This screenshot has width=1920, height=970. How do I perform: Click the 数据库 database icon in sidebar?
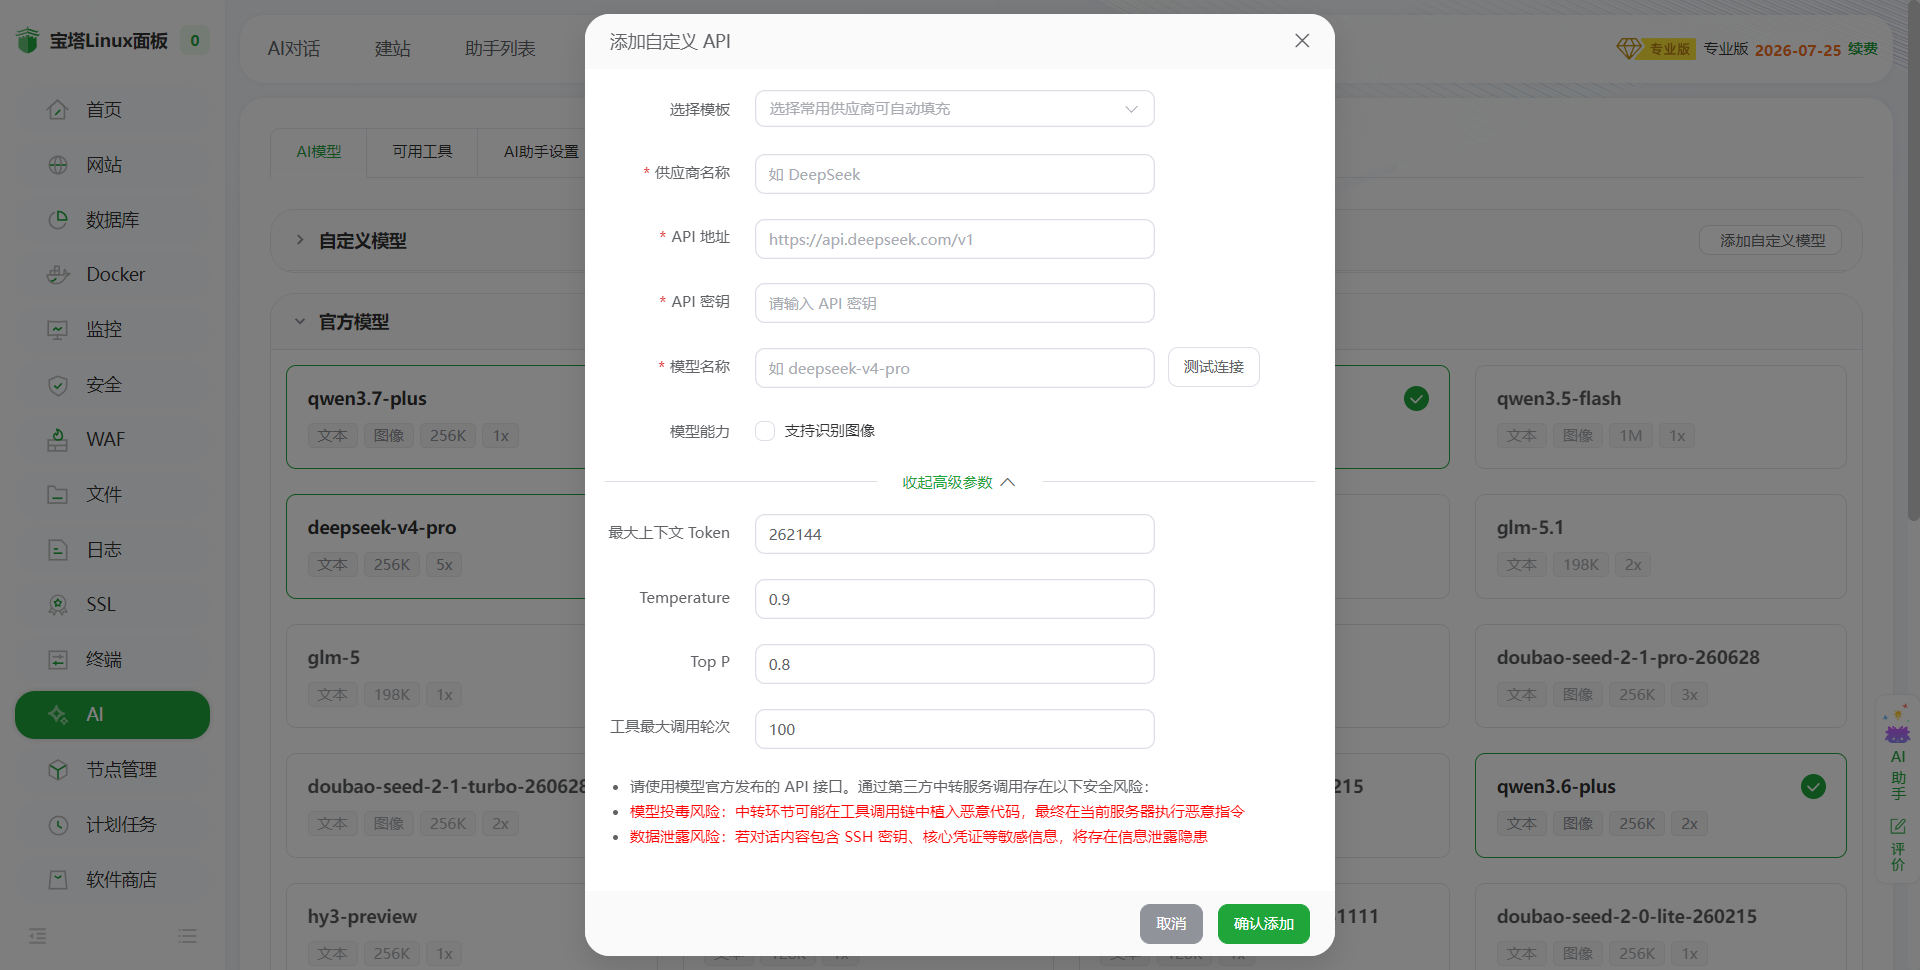58,220
